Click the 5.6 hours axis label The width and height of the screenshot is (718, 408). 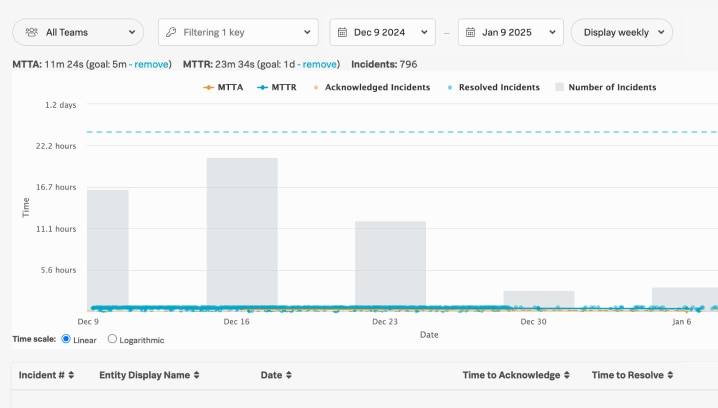pyautogui.click(x=58, y=270)
